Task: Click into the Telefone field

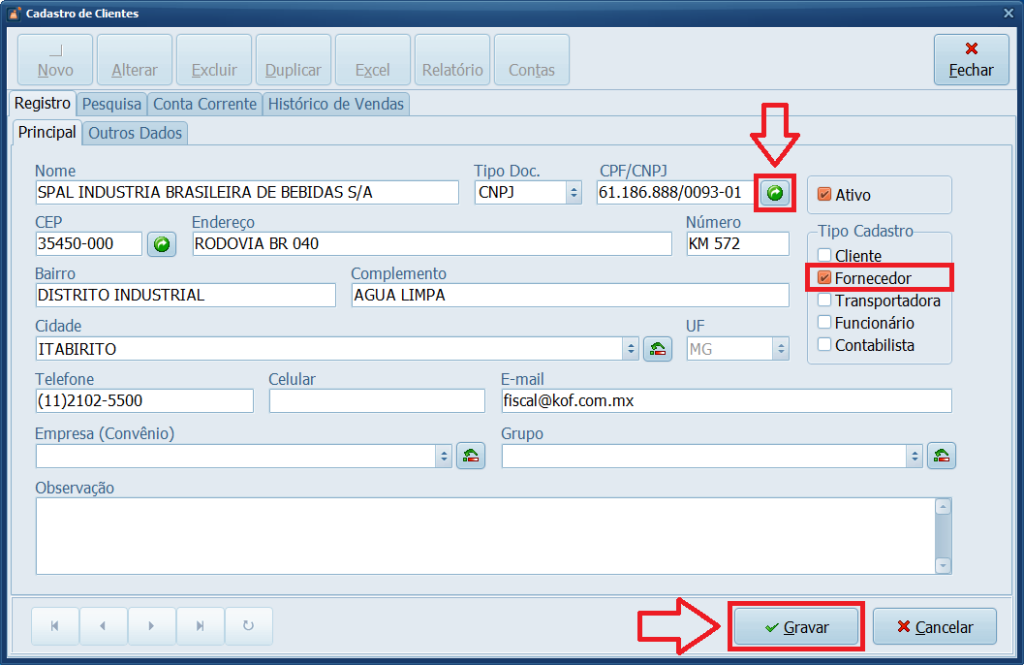Action: point(144,401)
